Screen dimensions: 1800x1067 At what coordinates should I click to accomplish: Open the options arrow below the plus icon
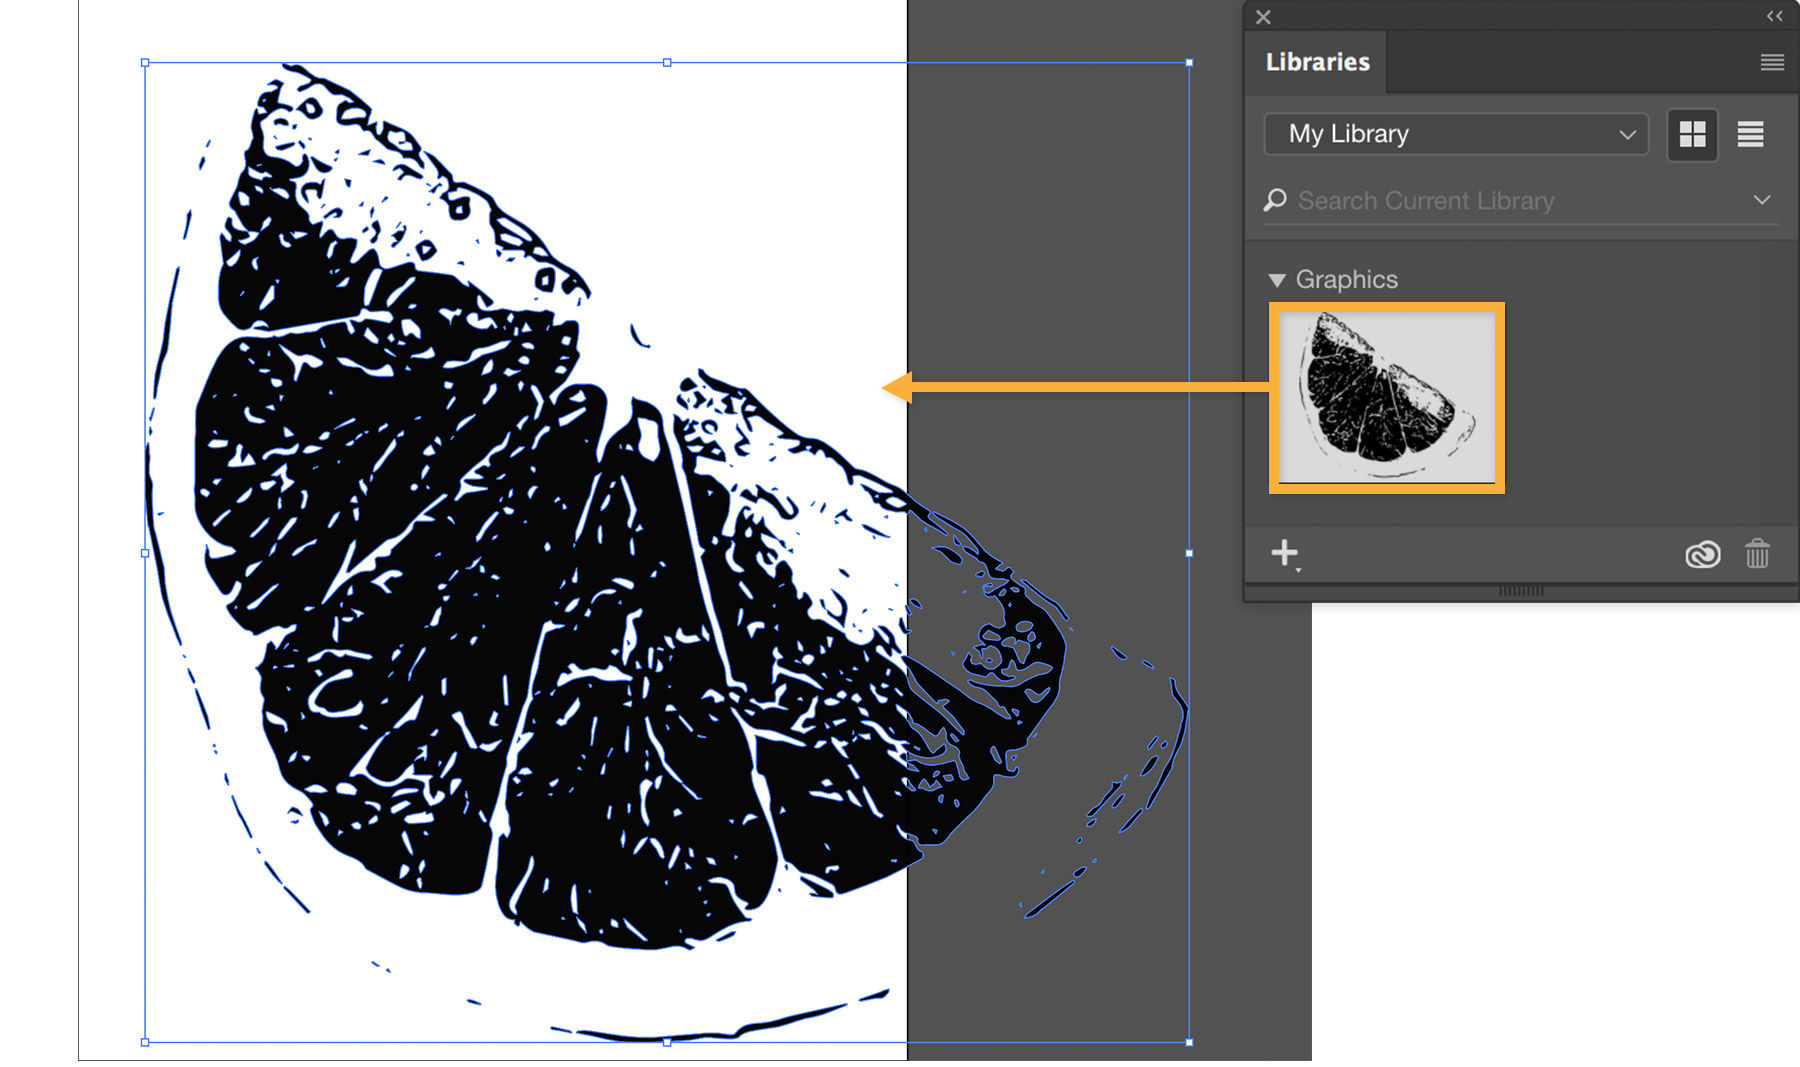click(x=1298, y=568)
